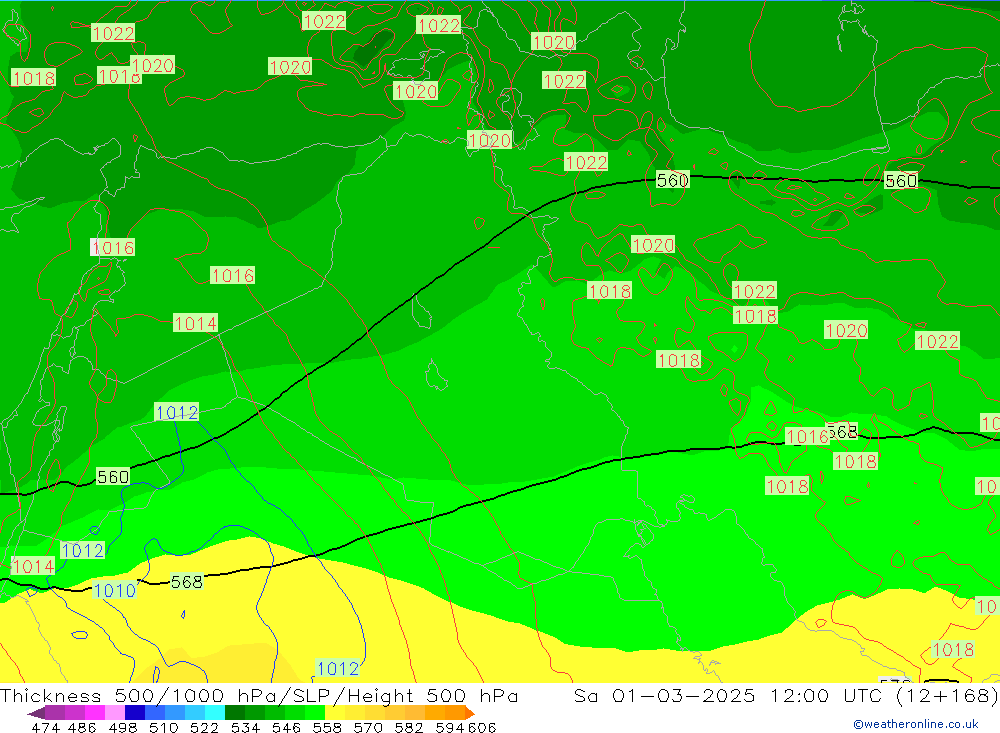Select the '522' legend value
1000x733 pixels.
click(204, 727)
